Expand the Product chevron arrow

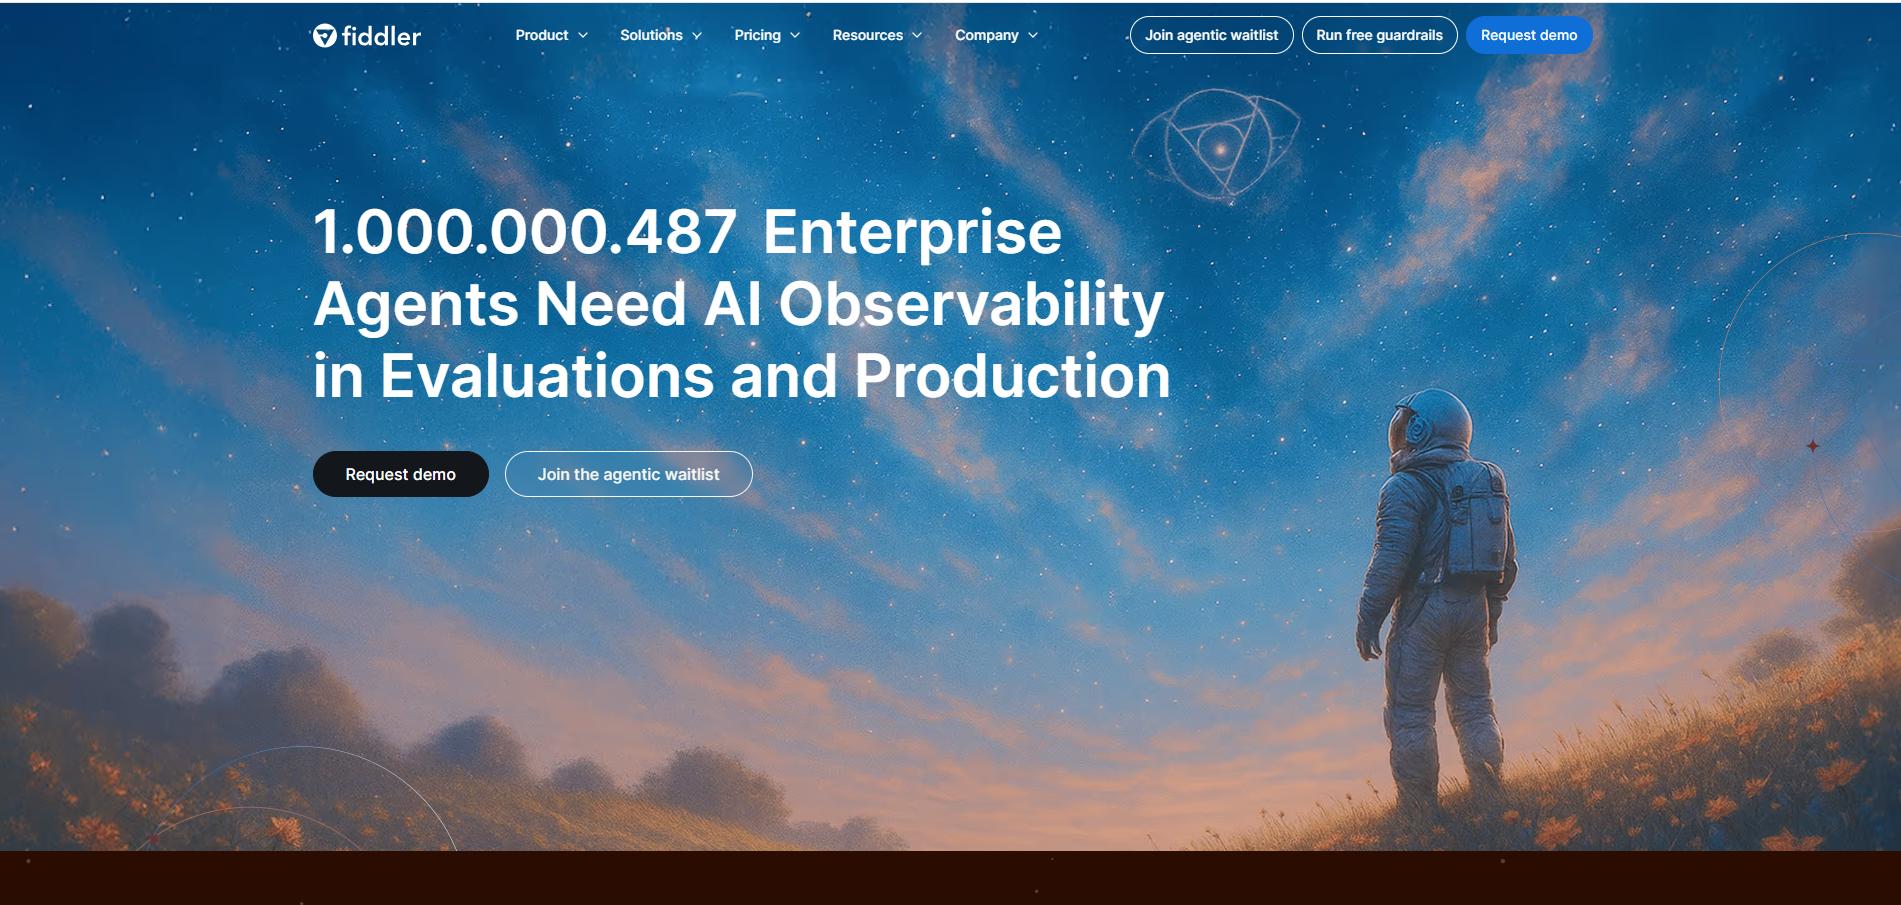pyautogui.click(x=583, y=35)
